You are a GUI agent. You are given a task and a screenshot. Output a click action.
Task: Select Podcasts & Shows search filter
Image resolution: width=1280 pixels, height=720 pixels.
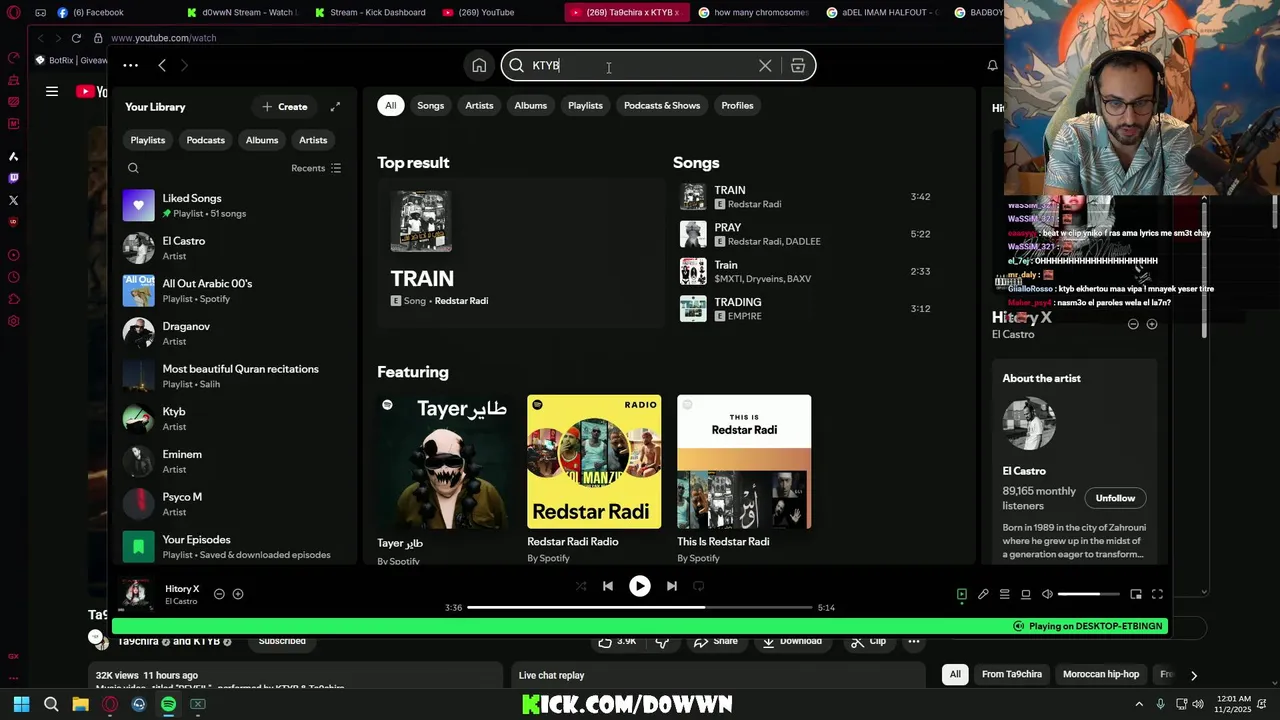tap(662, 105)
